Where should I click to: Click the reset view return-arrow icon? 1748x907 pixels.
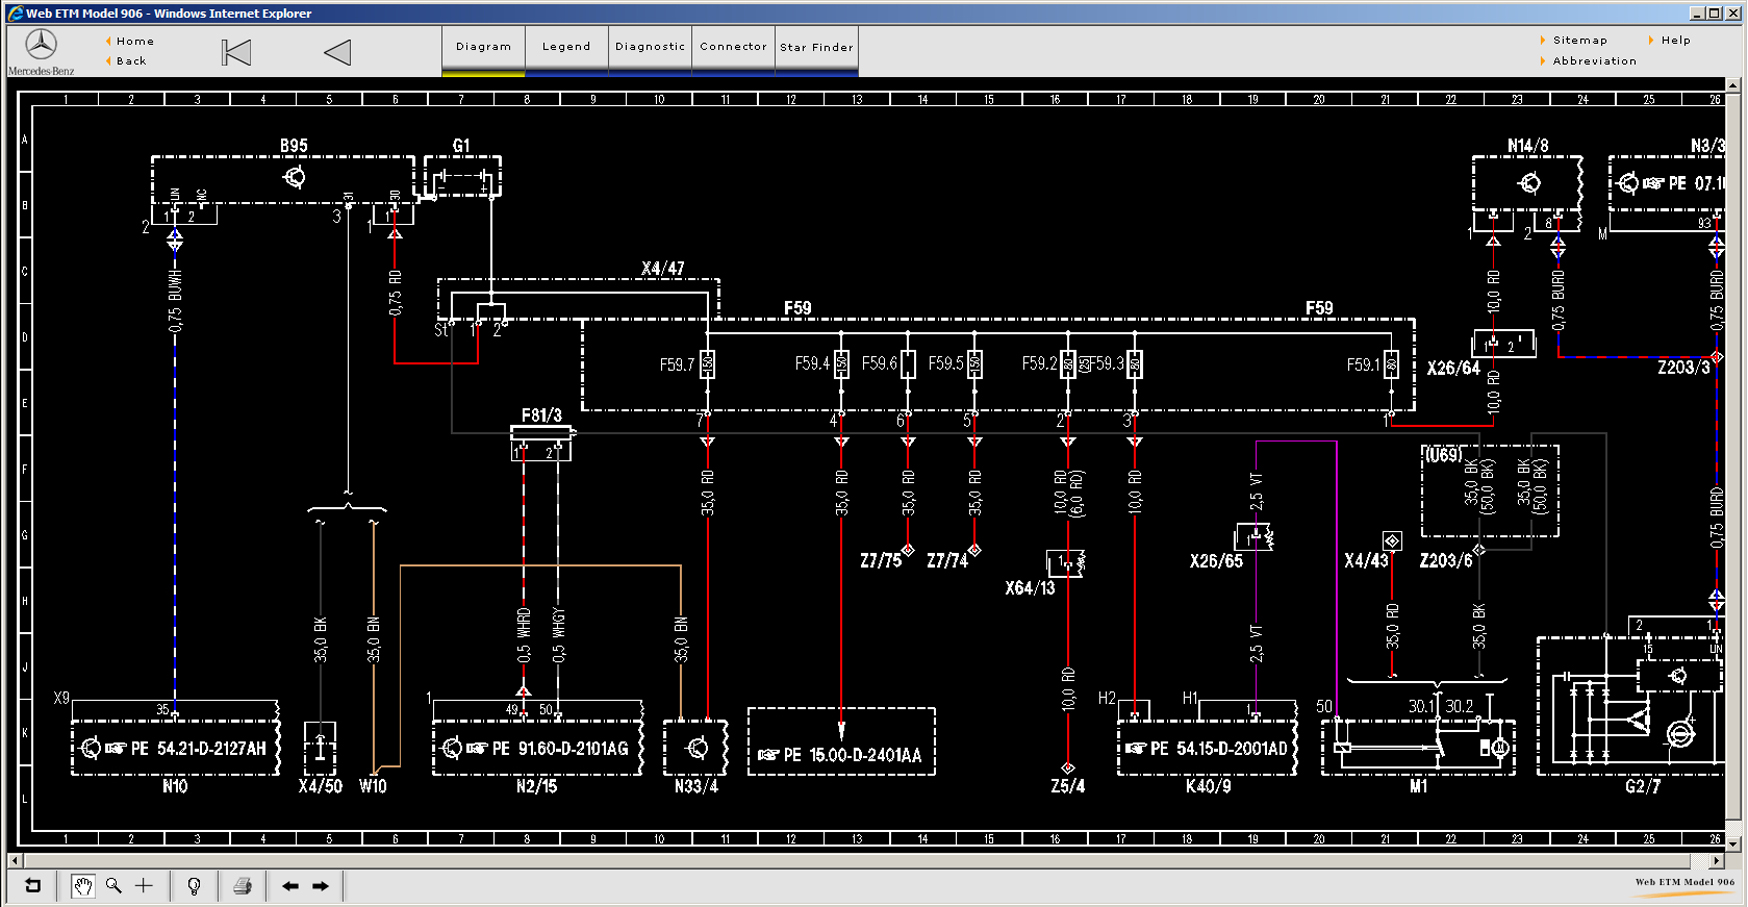(x=33, y=886)
